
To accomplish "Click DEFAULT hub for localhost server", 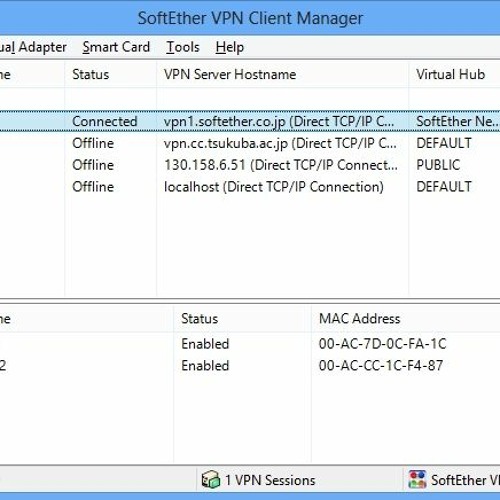I will [x=444, y=187].
